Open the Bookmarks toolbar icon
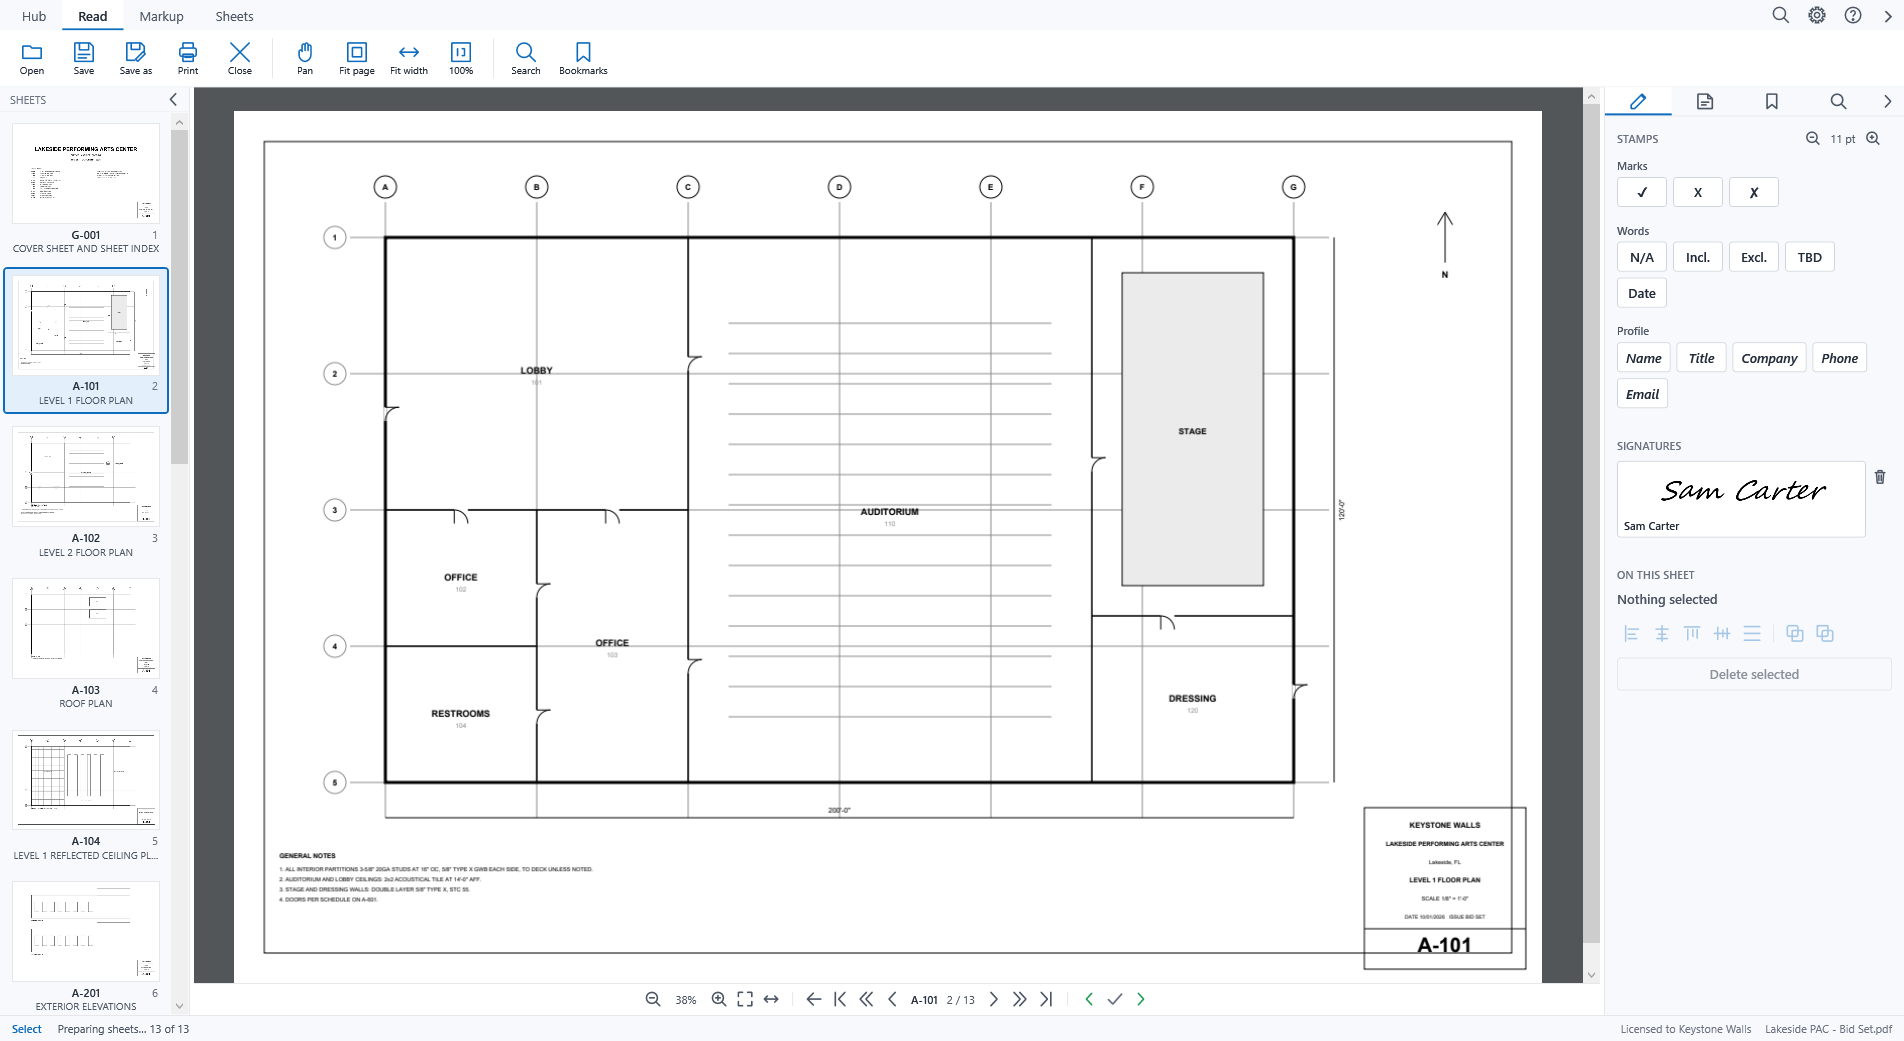Screen dimensions: 1904x1041 click(x=583, y=58)
